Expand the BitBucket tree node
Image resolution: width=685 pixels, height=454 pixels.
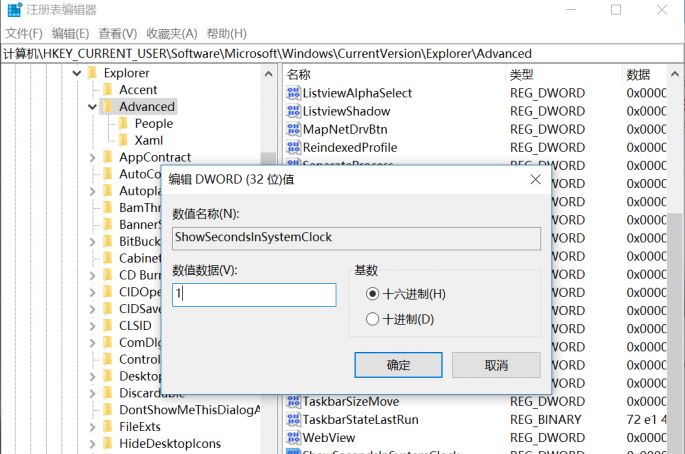click(92, 242)
